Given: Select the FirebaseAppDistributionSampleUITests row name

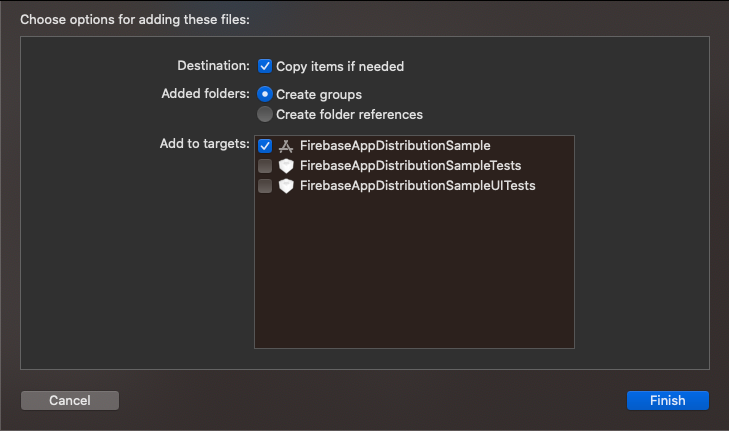Looking at the screenshot, I should (x=418, y=186).
